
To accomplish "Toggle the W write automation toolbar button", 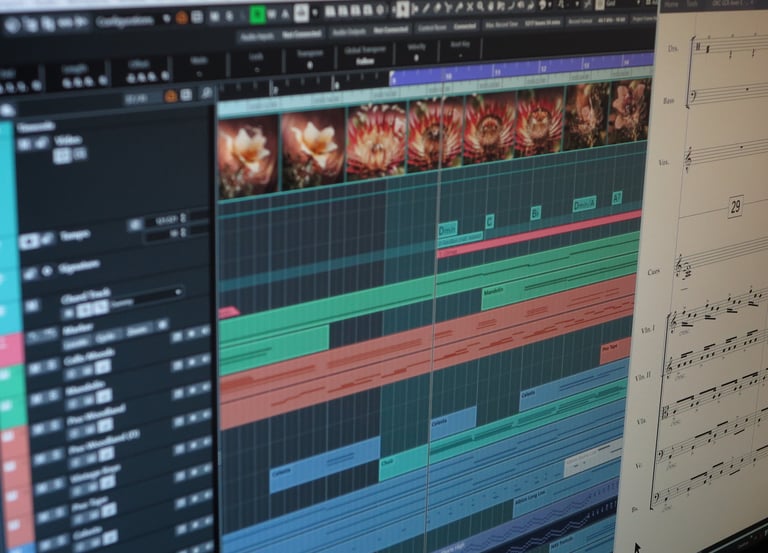I will (272, 15).
